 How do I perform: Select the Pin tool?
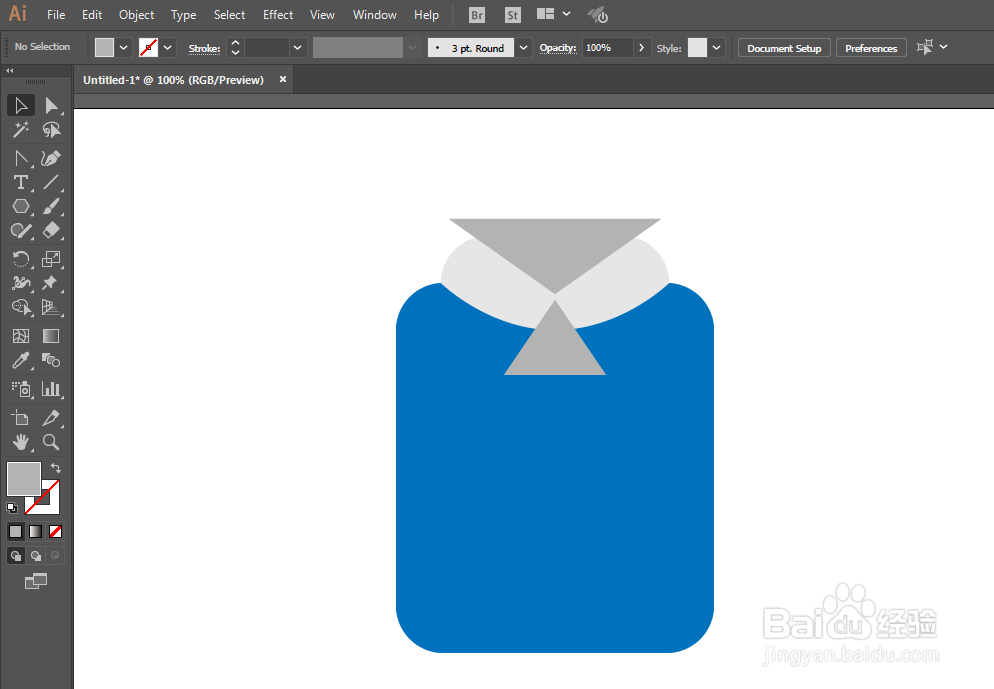pyautogui.click(x=51, y=283)
